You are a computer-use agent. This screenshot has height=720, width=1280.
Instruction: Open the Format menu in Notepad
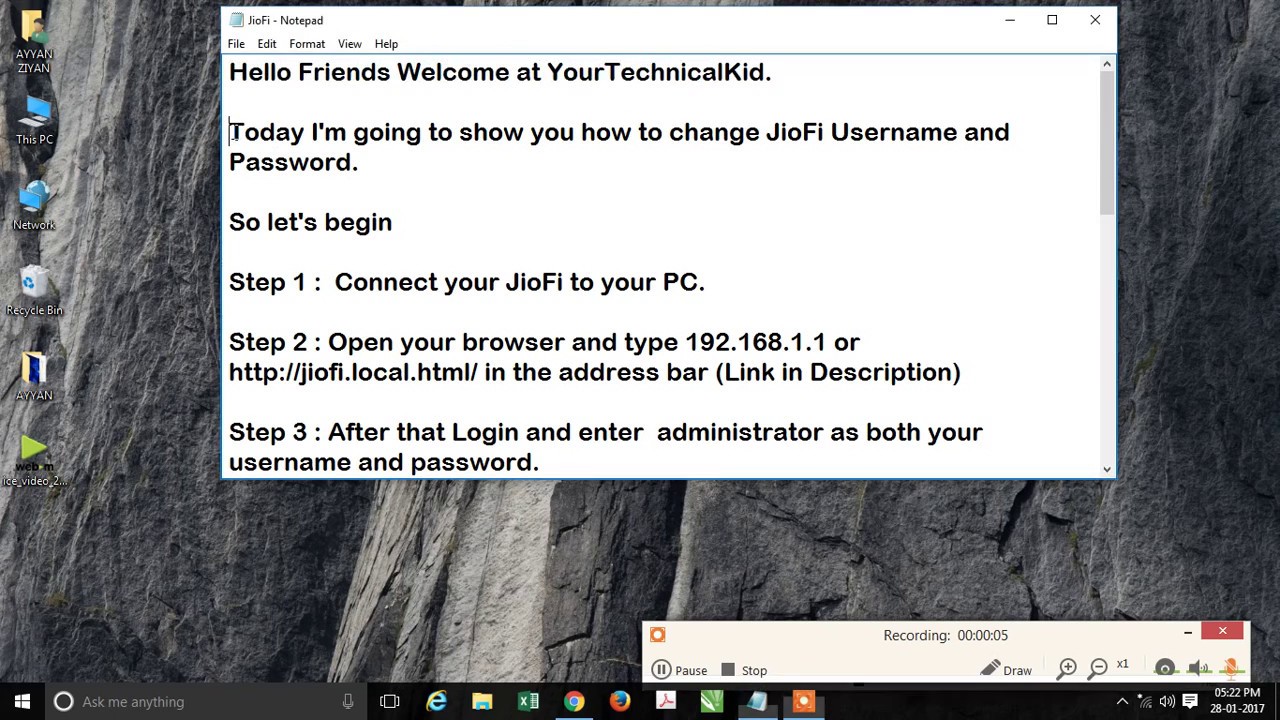click(x=307, y=44)
